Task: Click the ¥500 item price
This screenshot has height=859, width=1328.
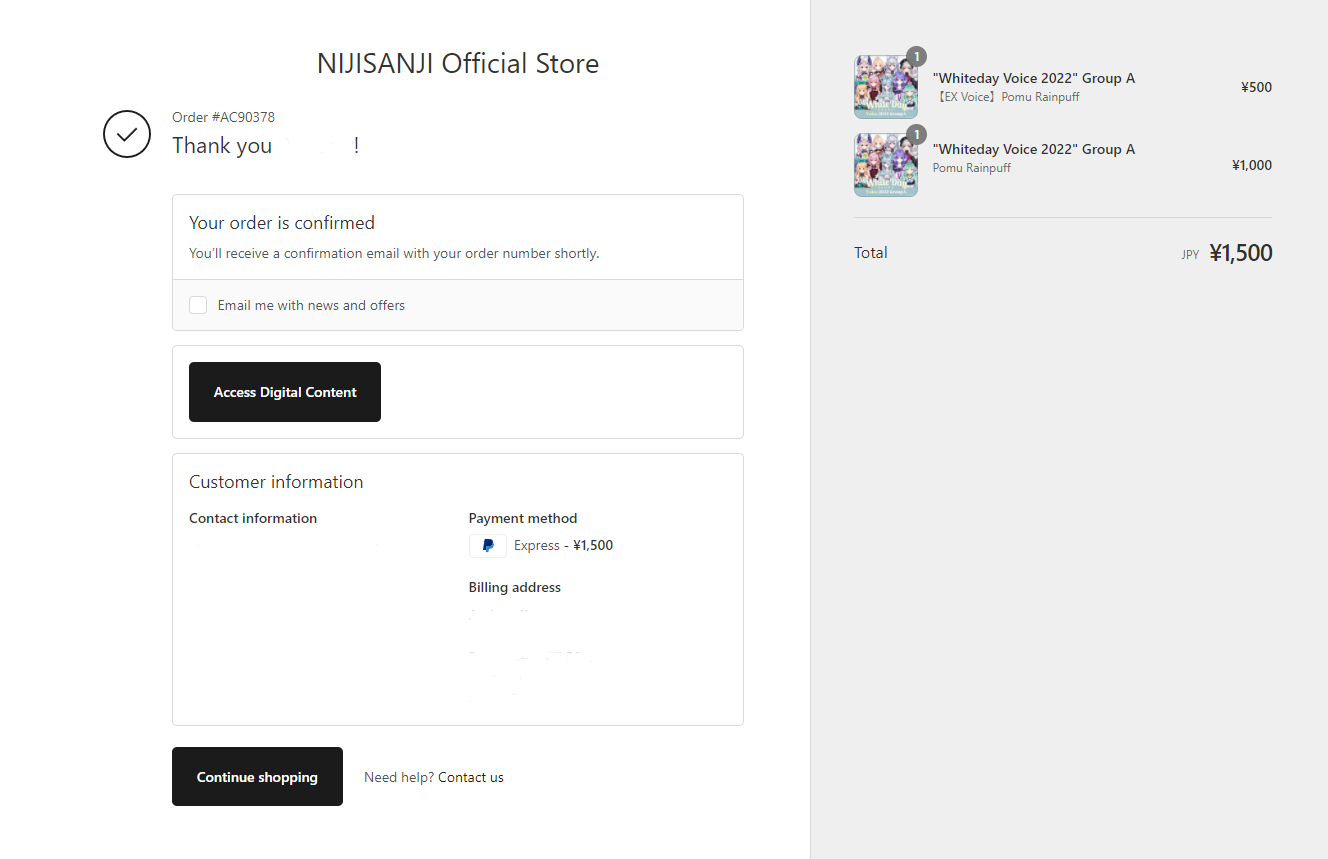Action: 1256,87
